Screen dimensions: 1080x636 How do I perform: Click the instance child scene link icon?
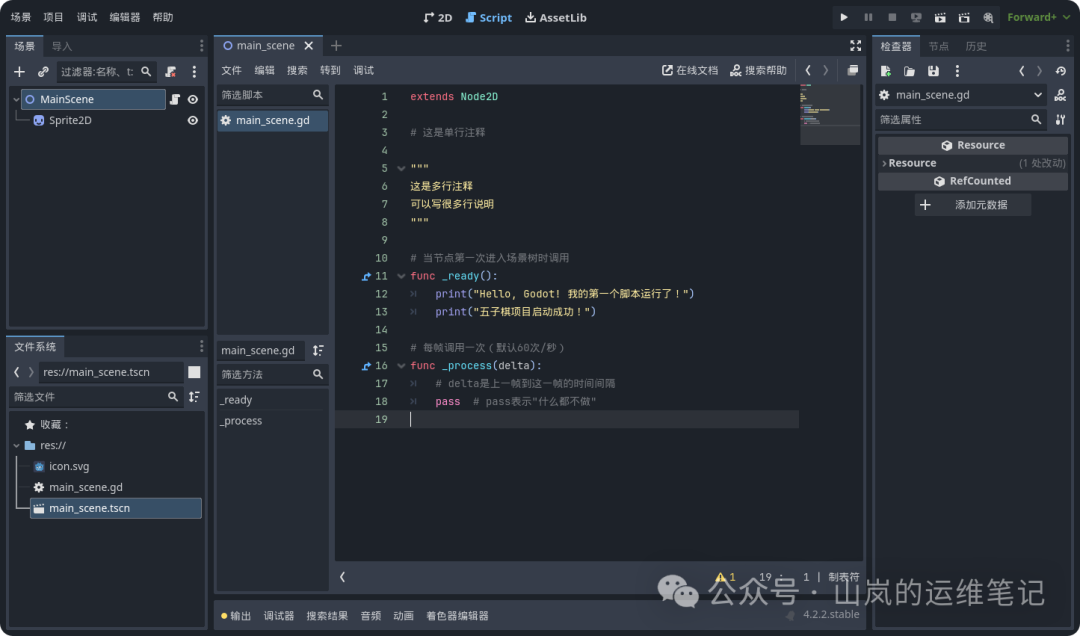pos(43,72)
